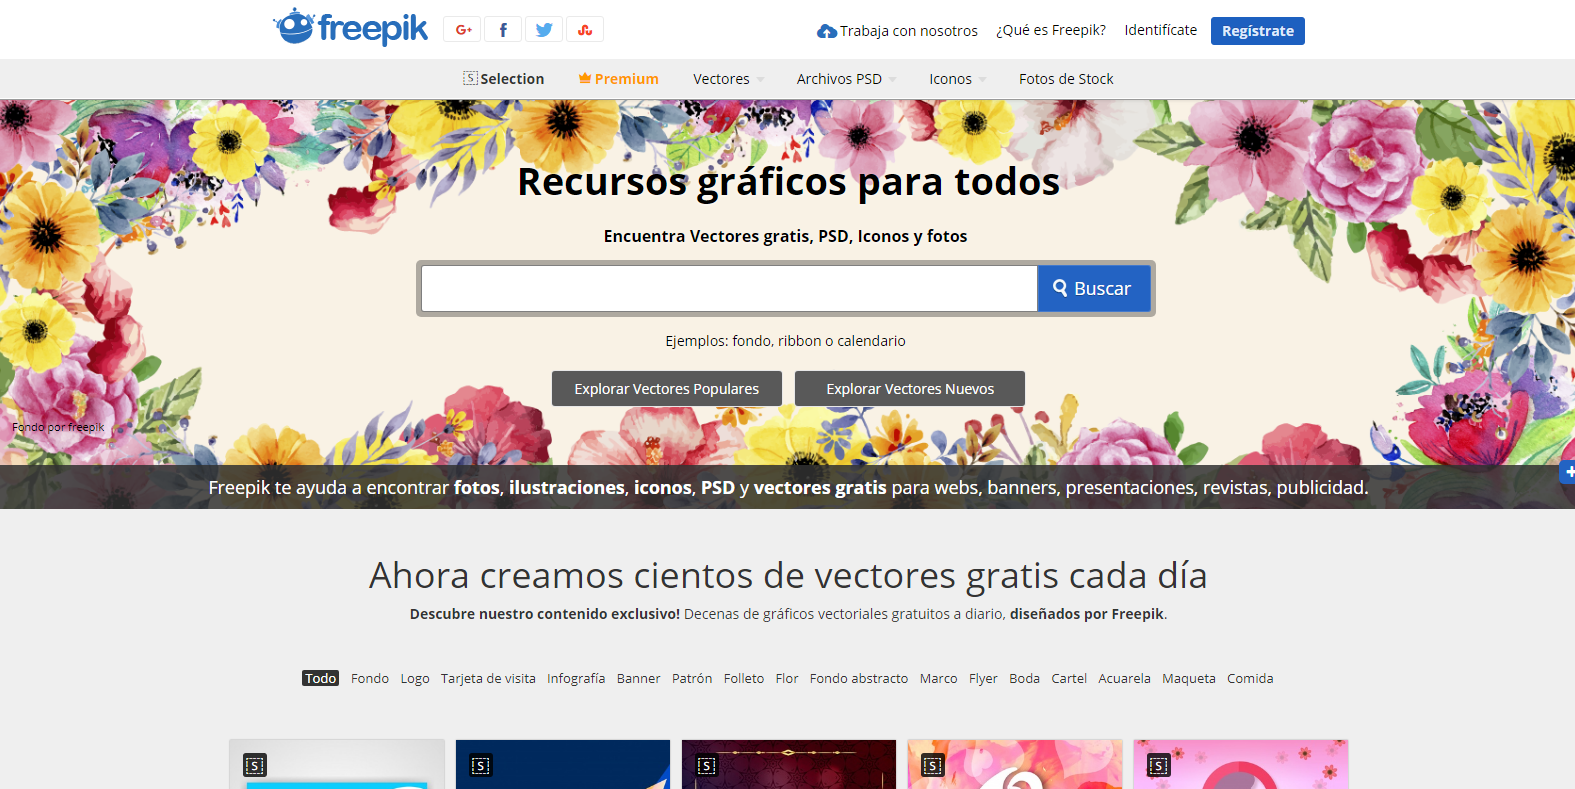
Task: Select the Boda category filter
Action: 1024,678
